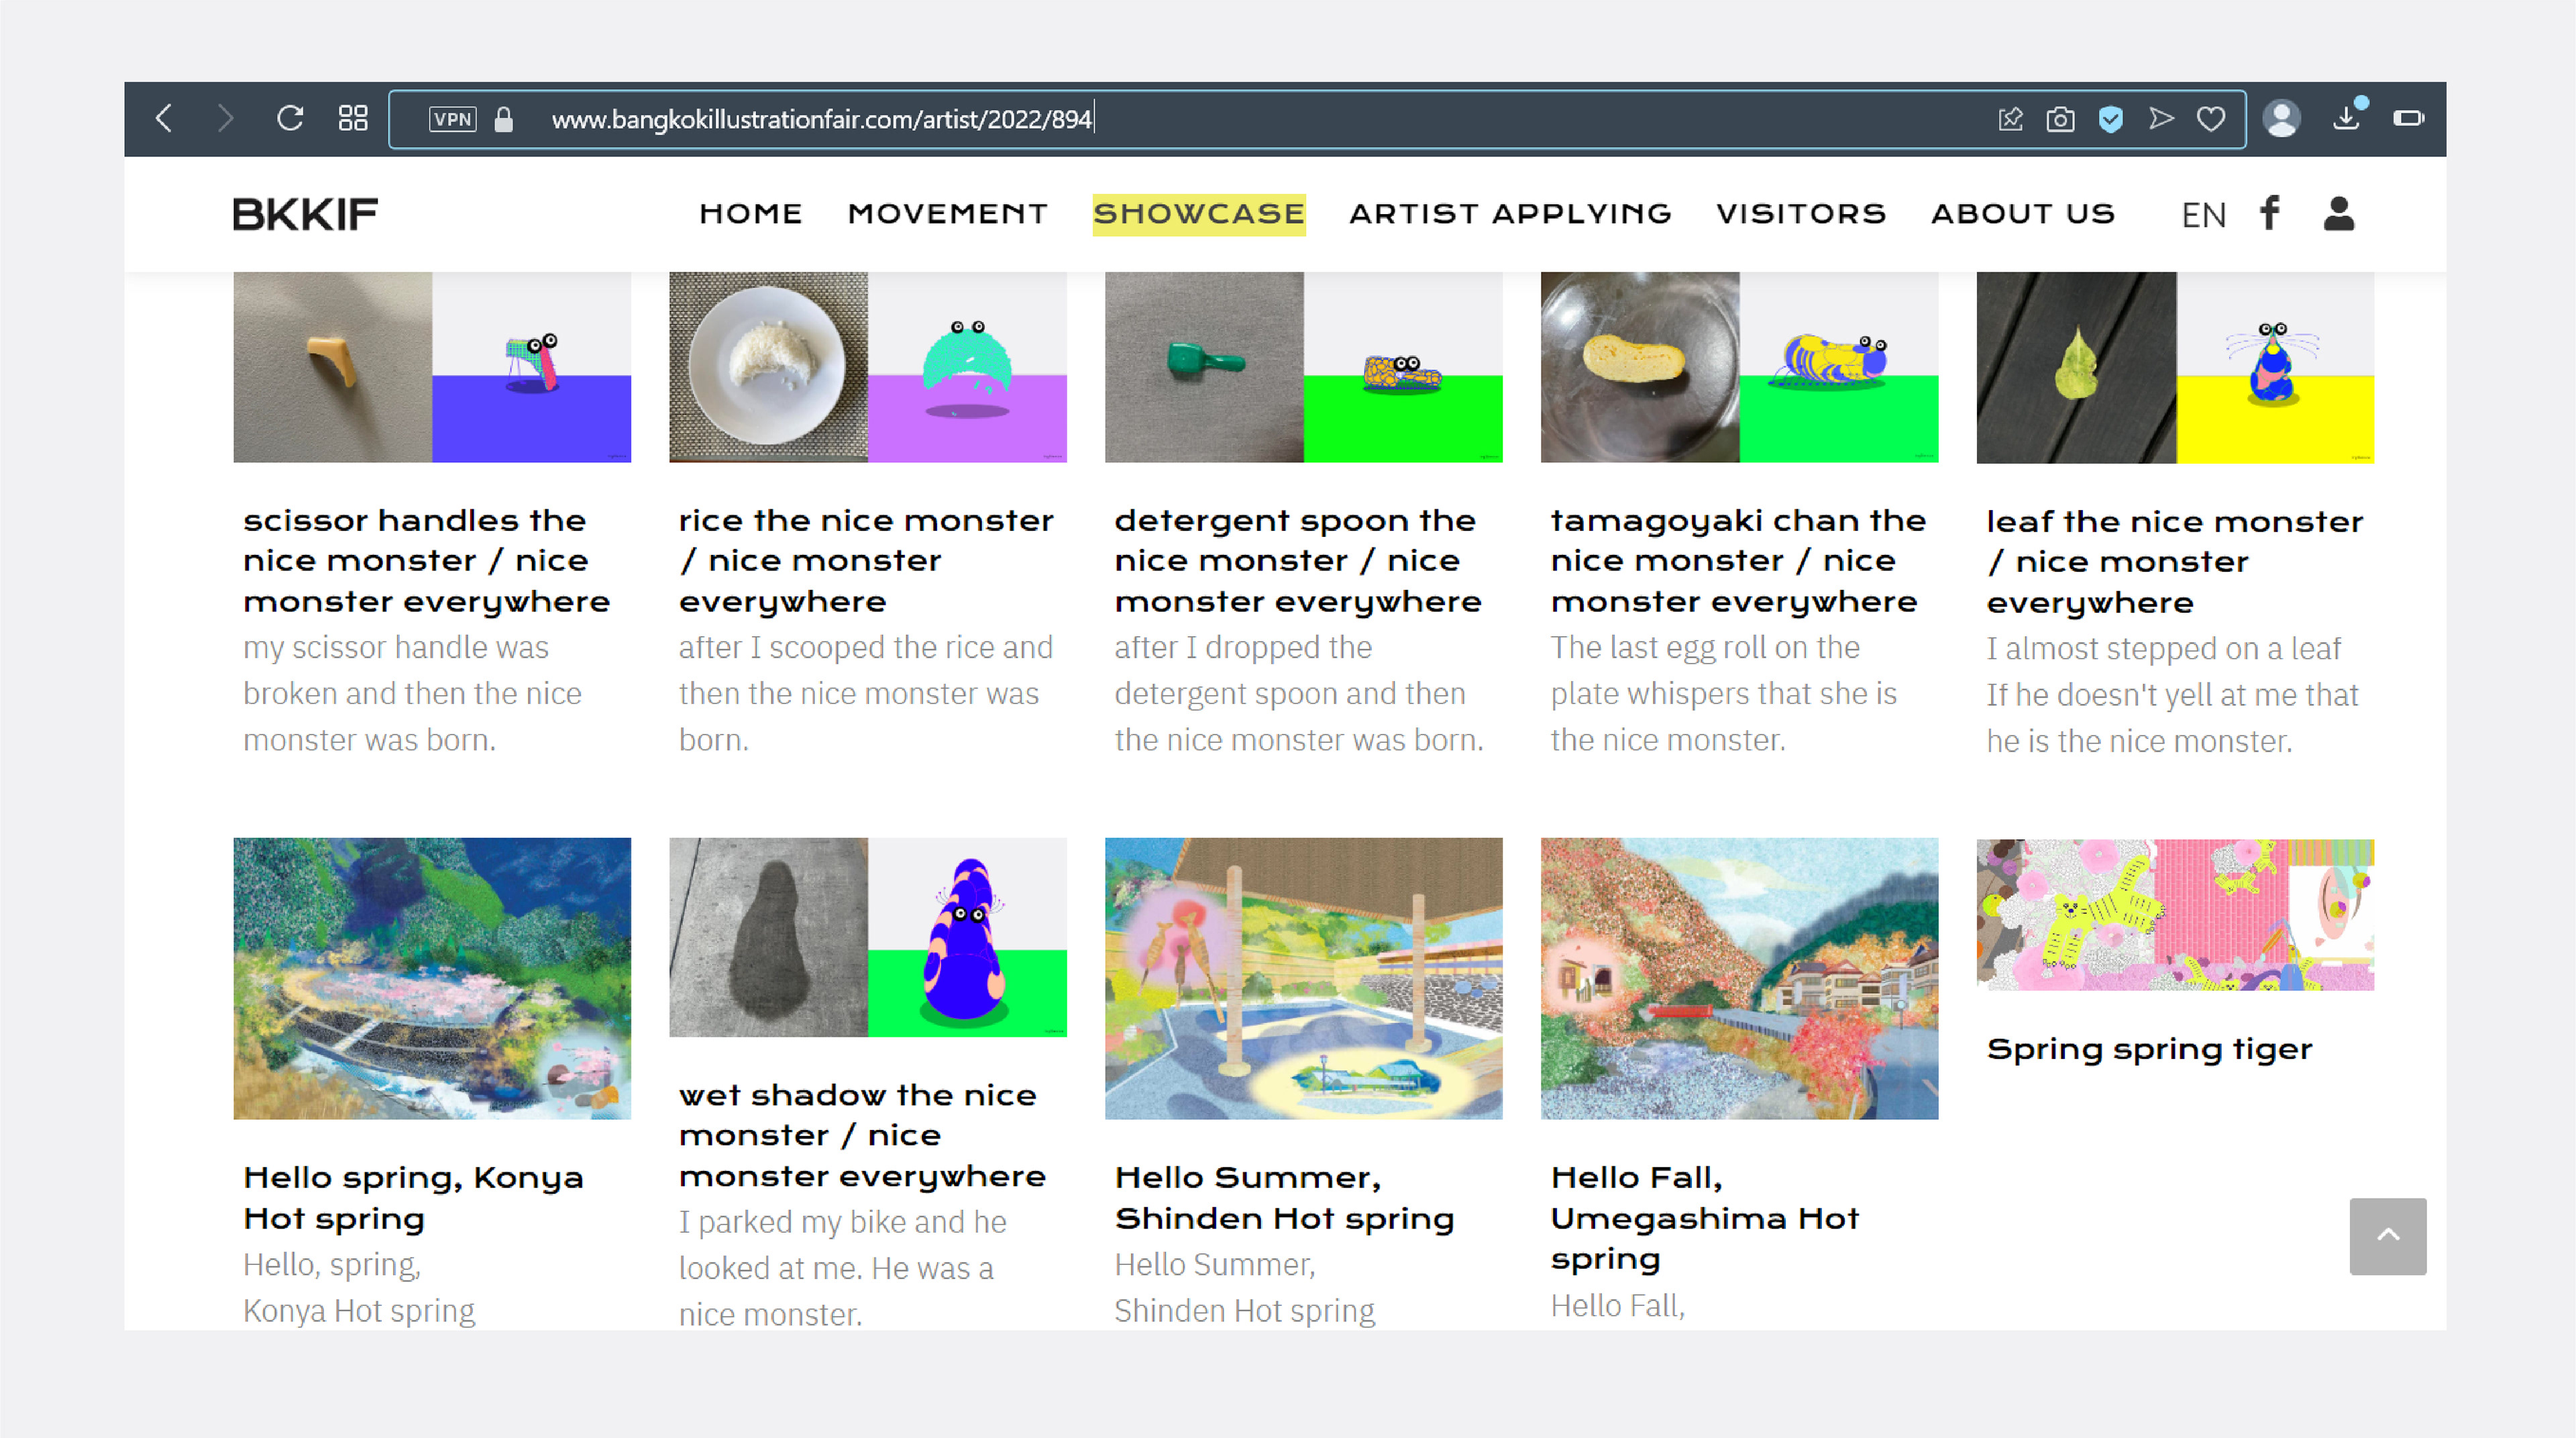Click 'I parked my bike' description text
Screen dimensions: 2576x1438
pyautogui.click(x=842, y=1268)
